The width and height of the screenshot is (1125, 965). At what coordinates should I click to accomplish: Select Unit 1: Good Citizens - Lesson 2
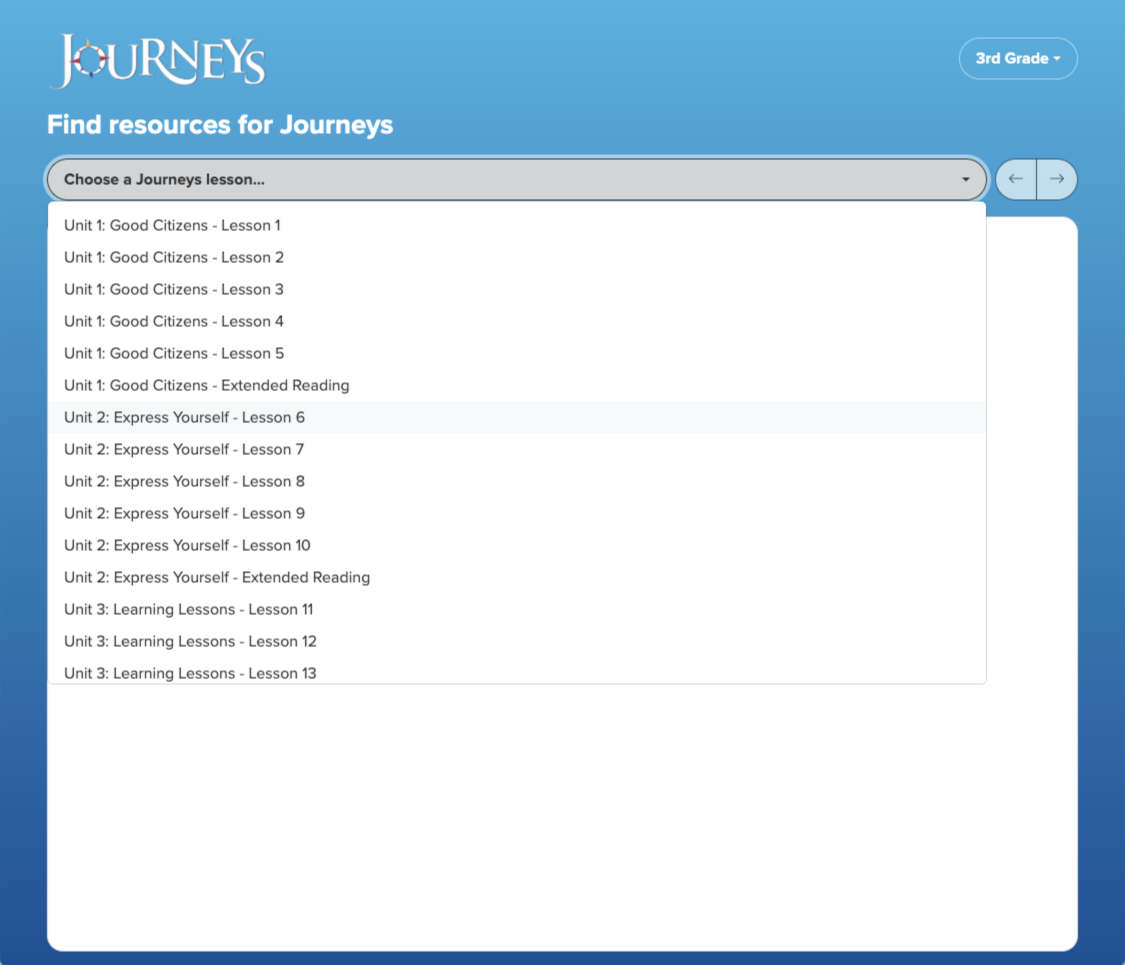coord(517,258)
